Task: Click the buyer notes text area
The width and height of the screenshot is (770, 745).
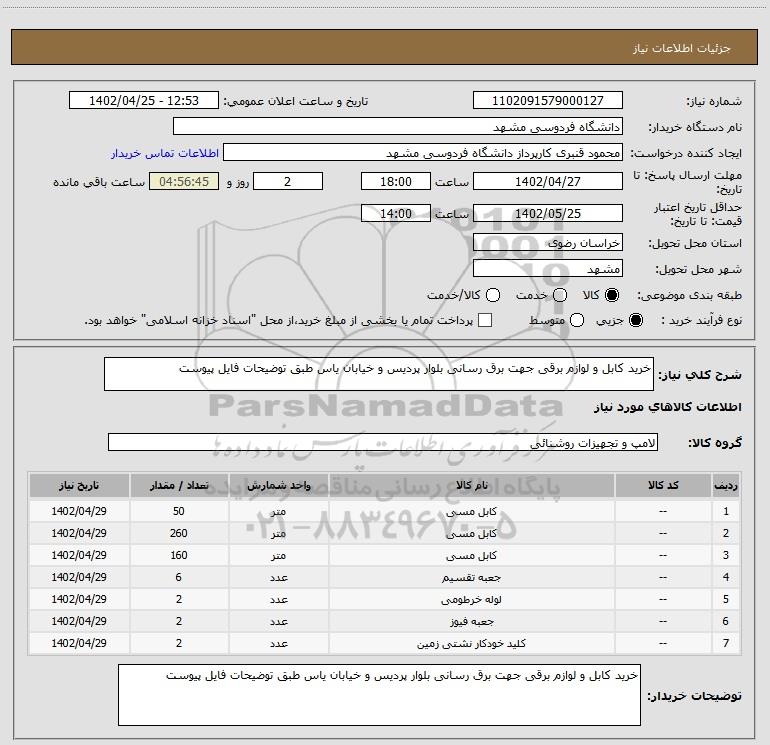Action: pos(379,695)
